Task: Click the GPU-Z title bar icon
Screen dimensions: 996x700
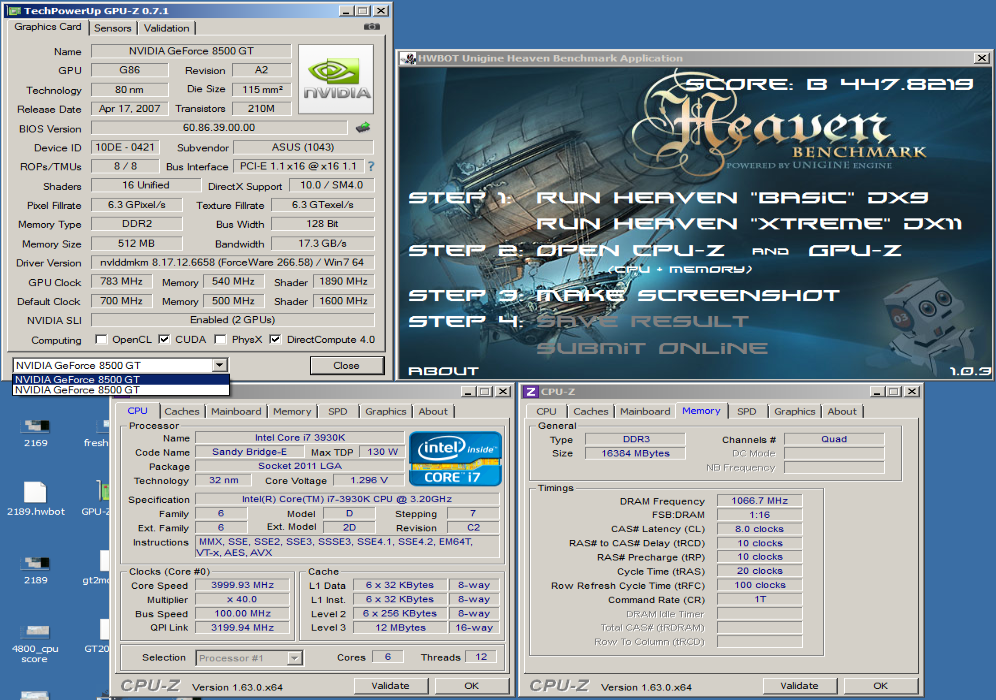Action: point(14,11)
